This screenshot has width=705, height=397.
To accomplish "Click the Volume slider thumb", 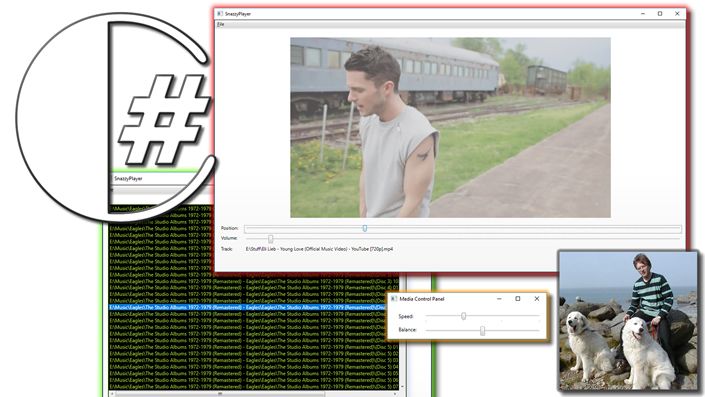I will (271, 238).
